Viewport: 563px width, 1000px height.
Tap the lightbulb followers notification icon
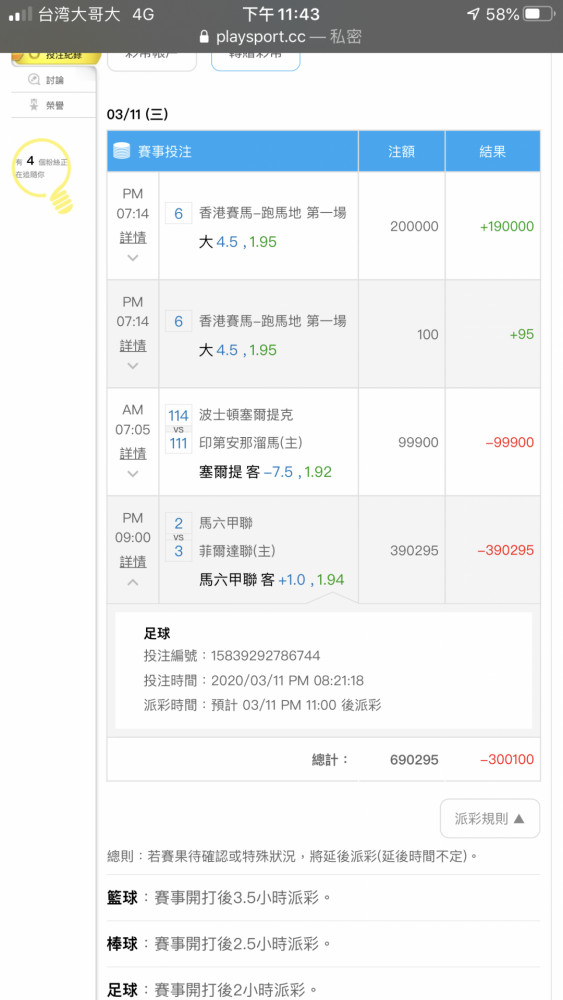pos(43,175)
